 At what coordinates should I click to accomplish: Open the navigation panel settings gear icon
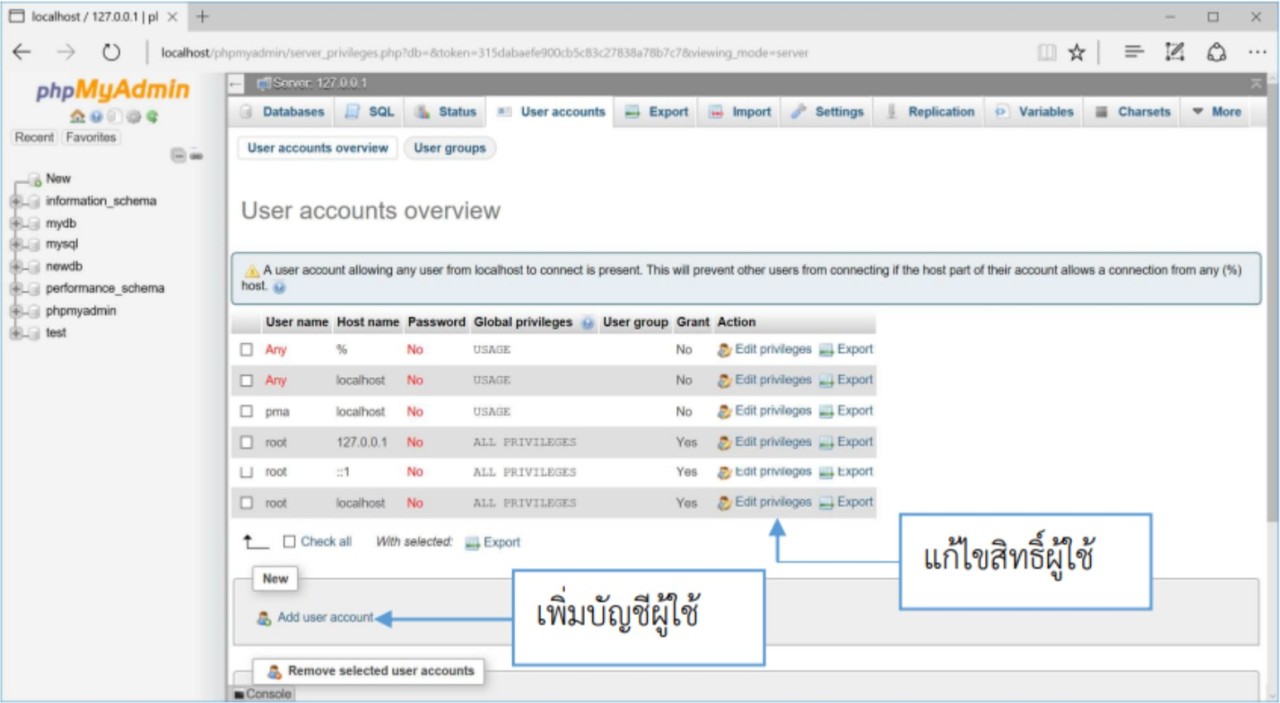coord(136,117)
